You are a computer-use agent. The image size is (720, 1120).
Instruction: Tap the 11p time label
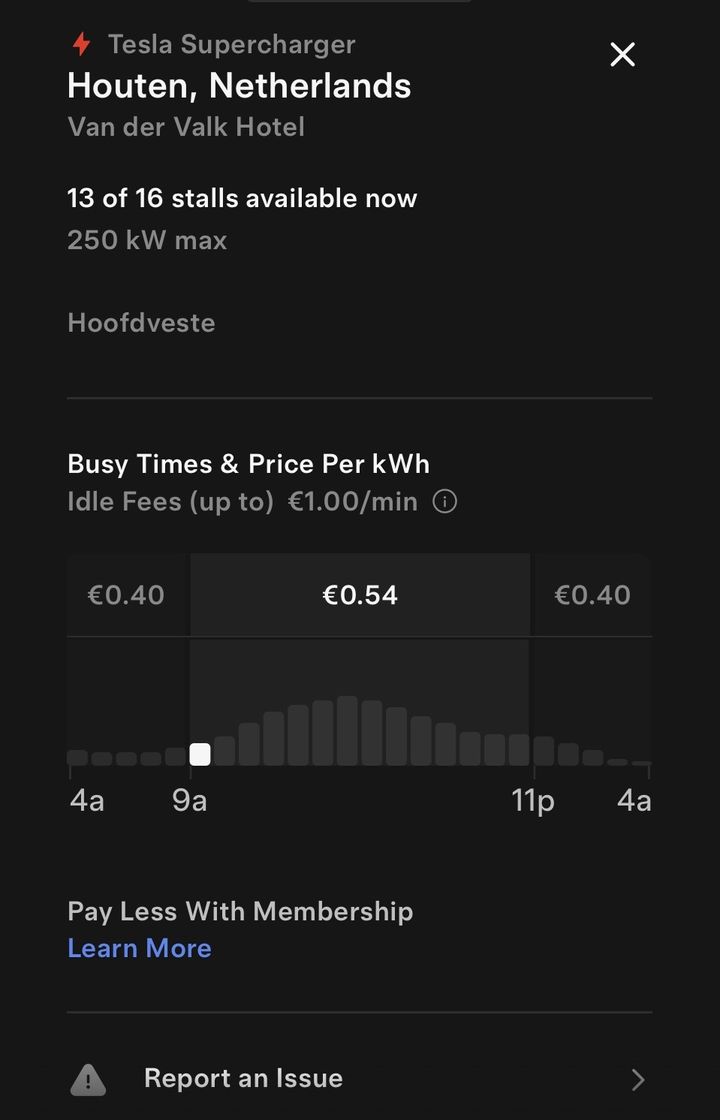(x=533, y=801)
